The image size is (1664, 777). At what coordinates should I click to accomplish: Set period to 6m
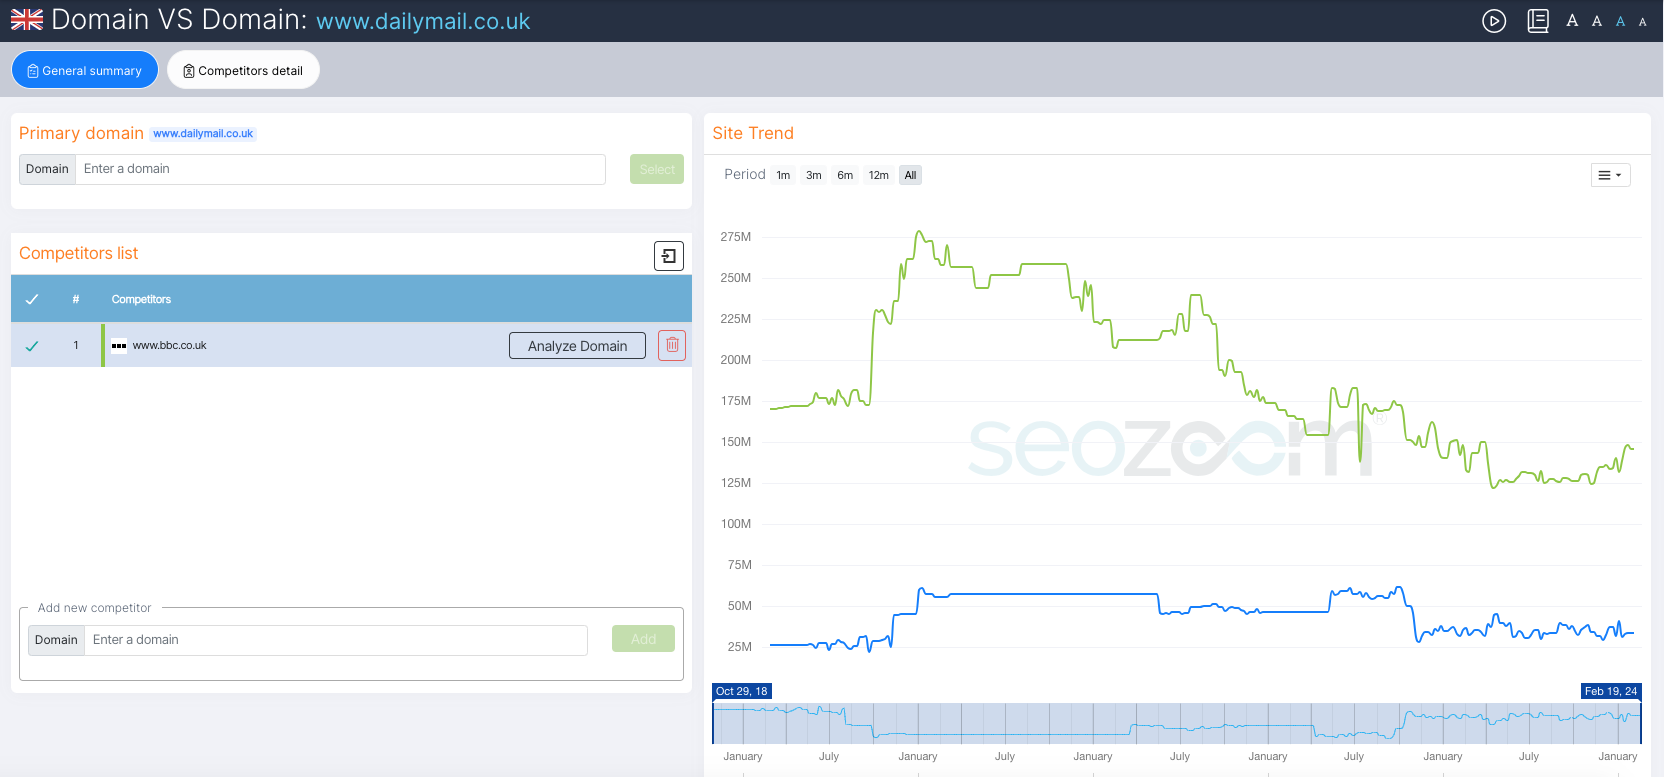(x=845, y=175)
